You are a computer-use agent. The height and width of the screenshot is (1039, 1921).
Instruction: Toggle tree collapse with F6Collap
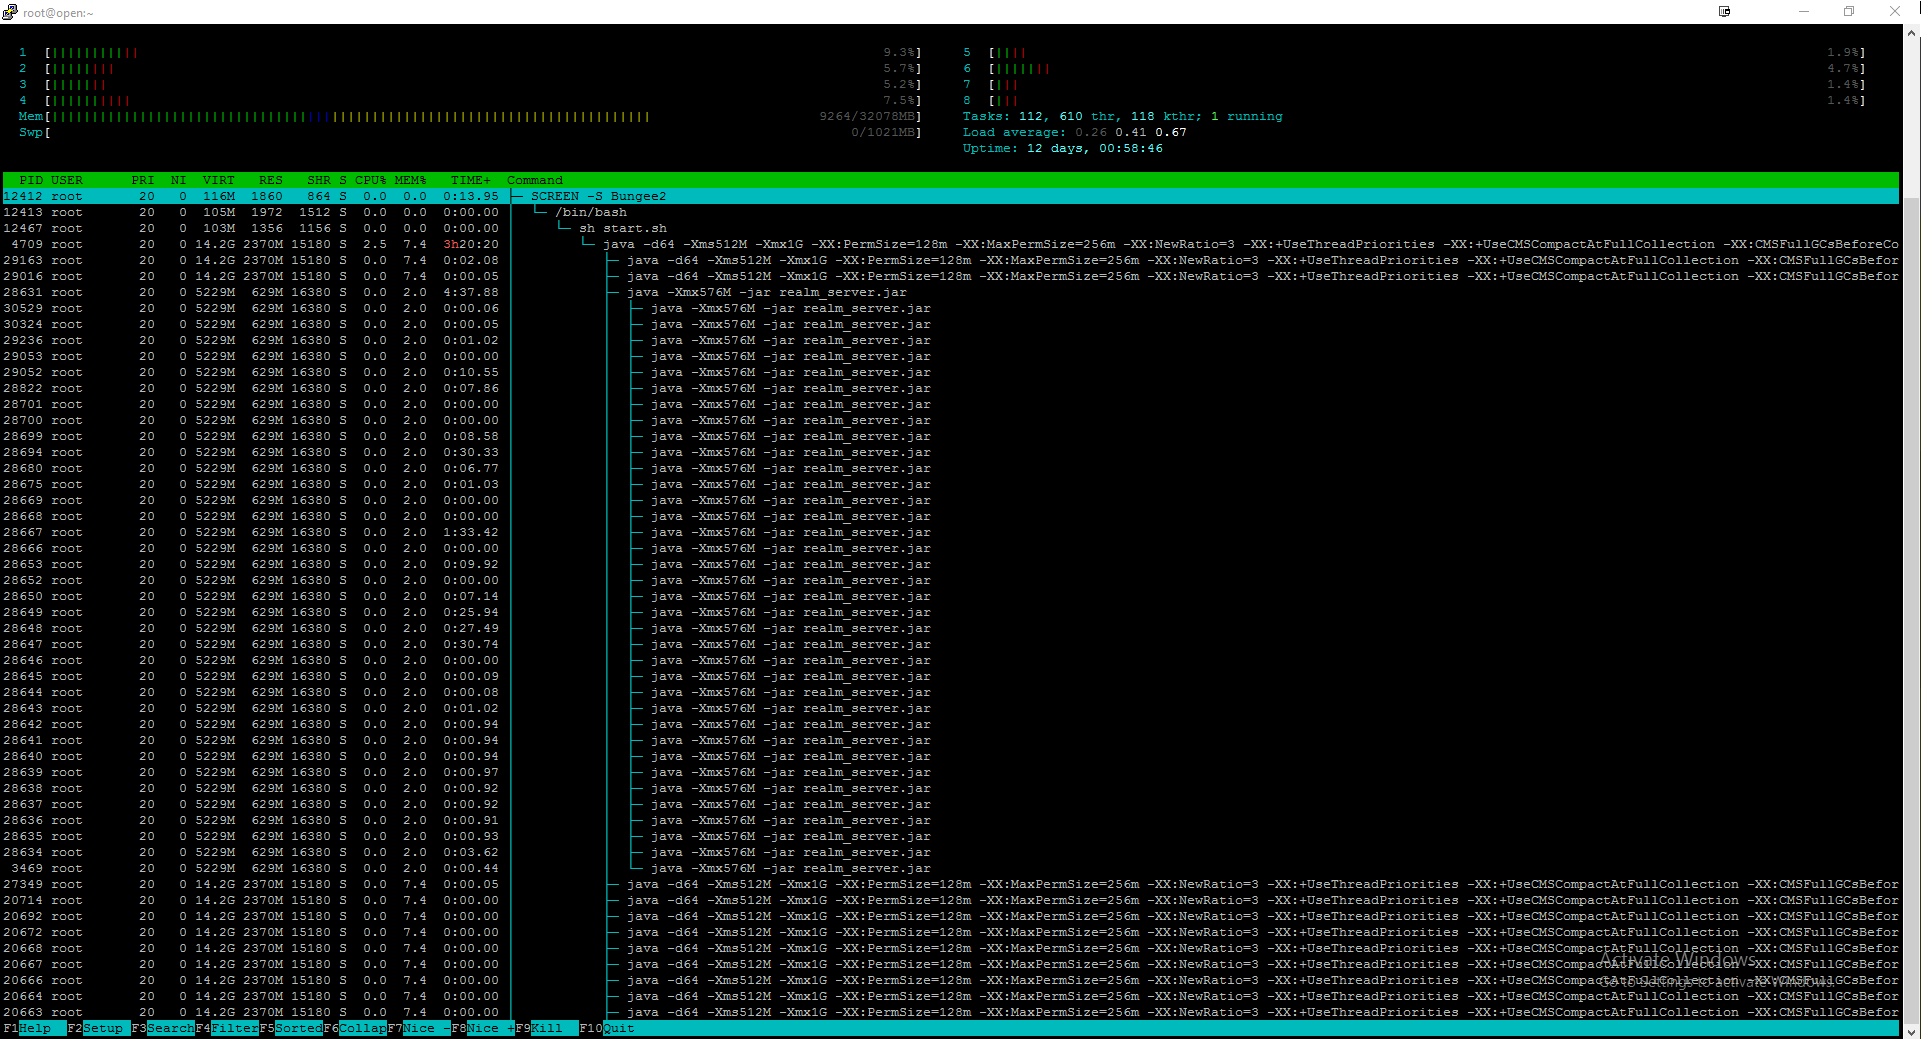[x=357, y=1028]
